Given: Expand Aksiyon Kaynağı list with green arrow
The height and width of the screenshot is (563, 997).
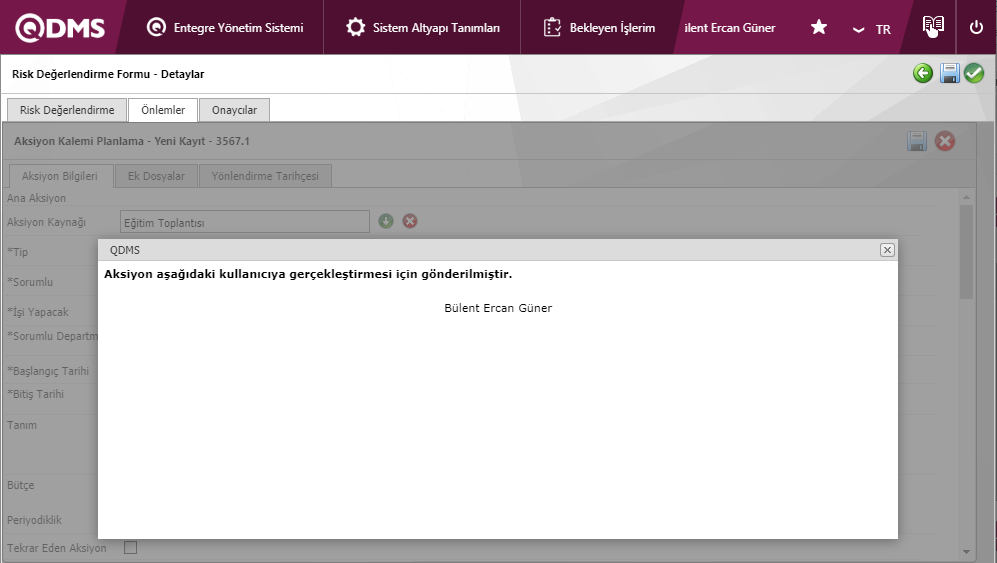Looking at the screenshot, I should [386, 221].
